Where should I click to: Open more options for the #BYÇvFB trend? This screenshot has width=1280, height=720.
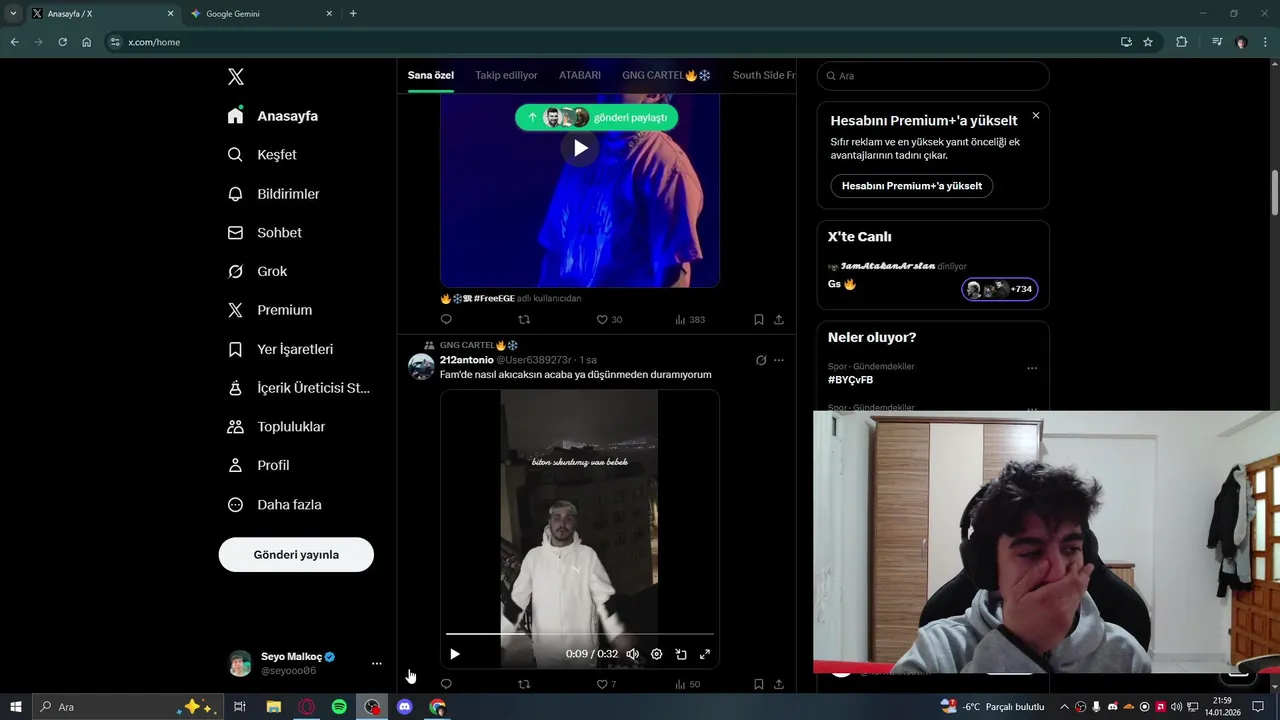pyautogui.click(x=1032, y=368)
